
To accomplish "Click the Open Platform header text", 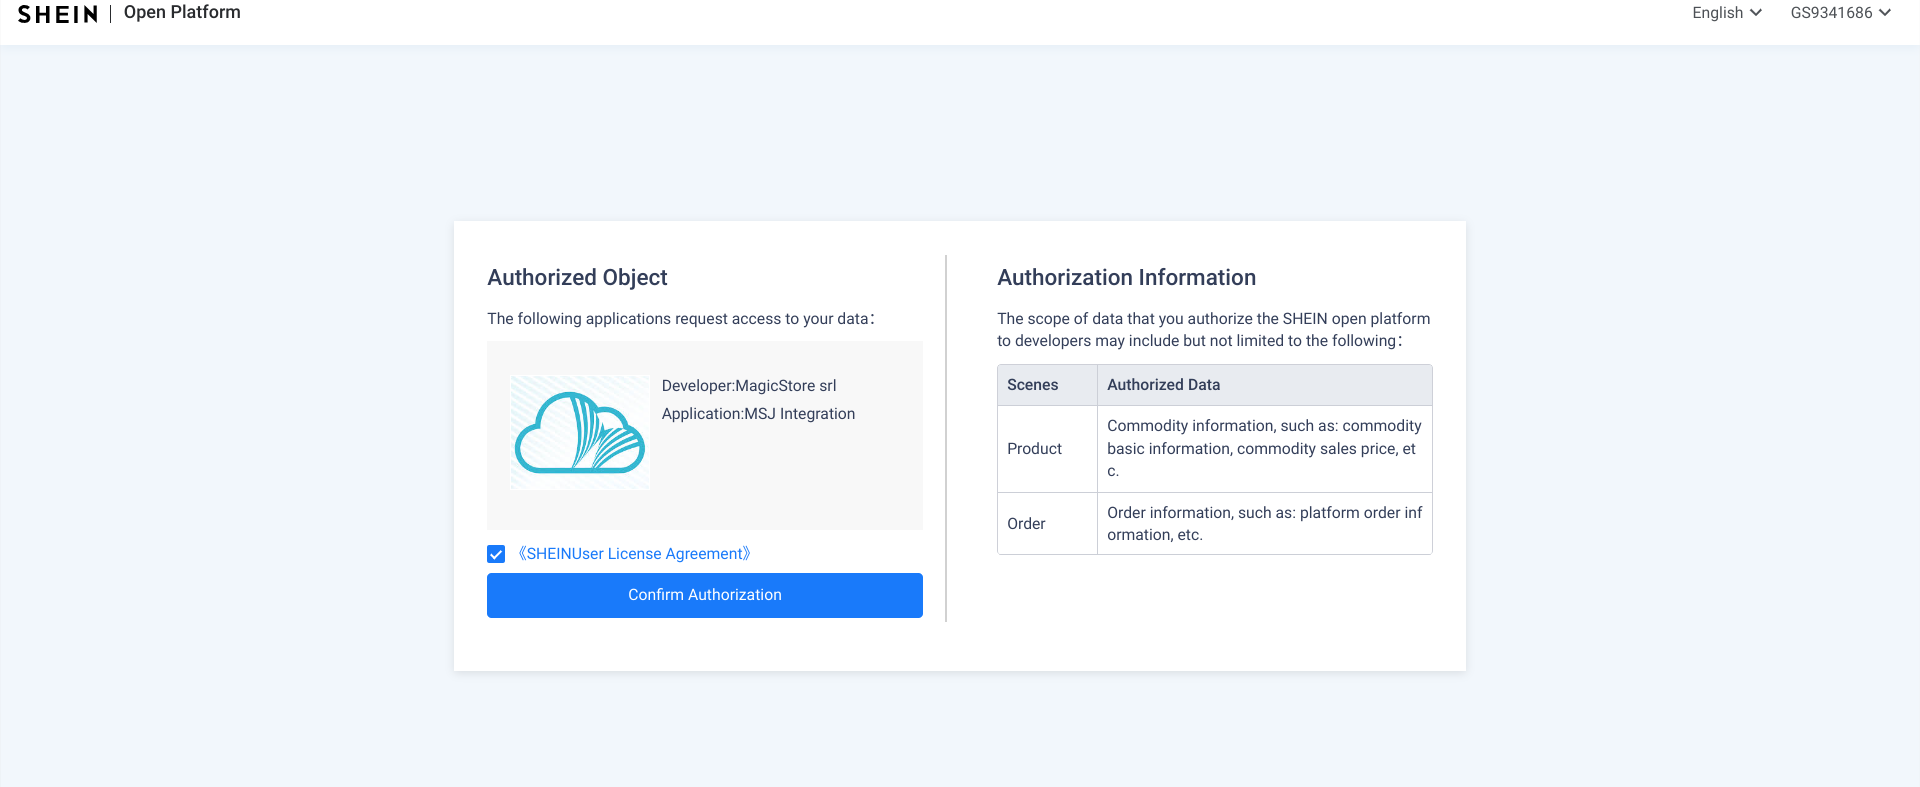I will tap(182, 12).
